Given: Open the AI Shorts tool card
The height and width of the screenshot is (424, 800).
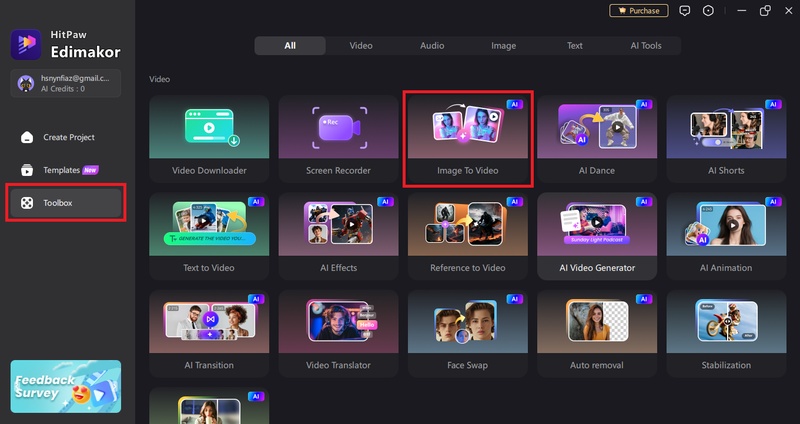Looking at the screenshot, I should click(726, 139).
